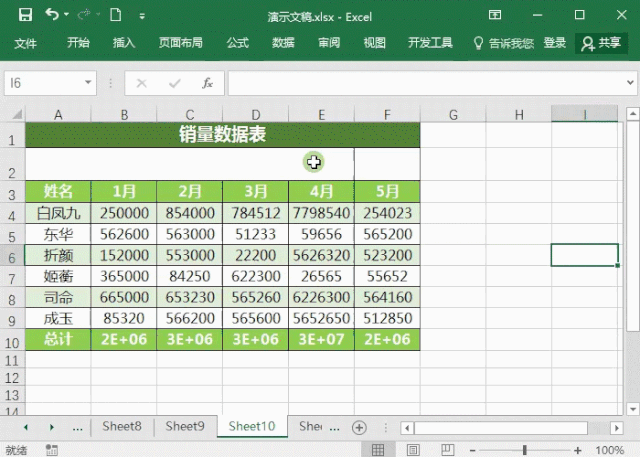Switch to the 开发工具 ribbon tab

pyautogui.click(x=430, y=43)
